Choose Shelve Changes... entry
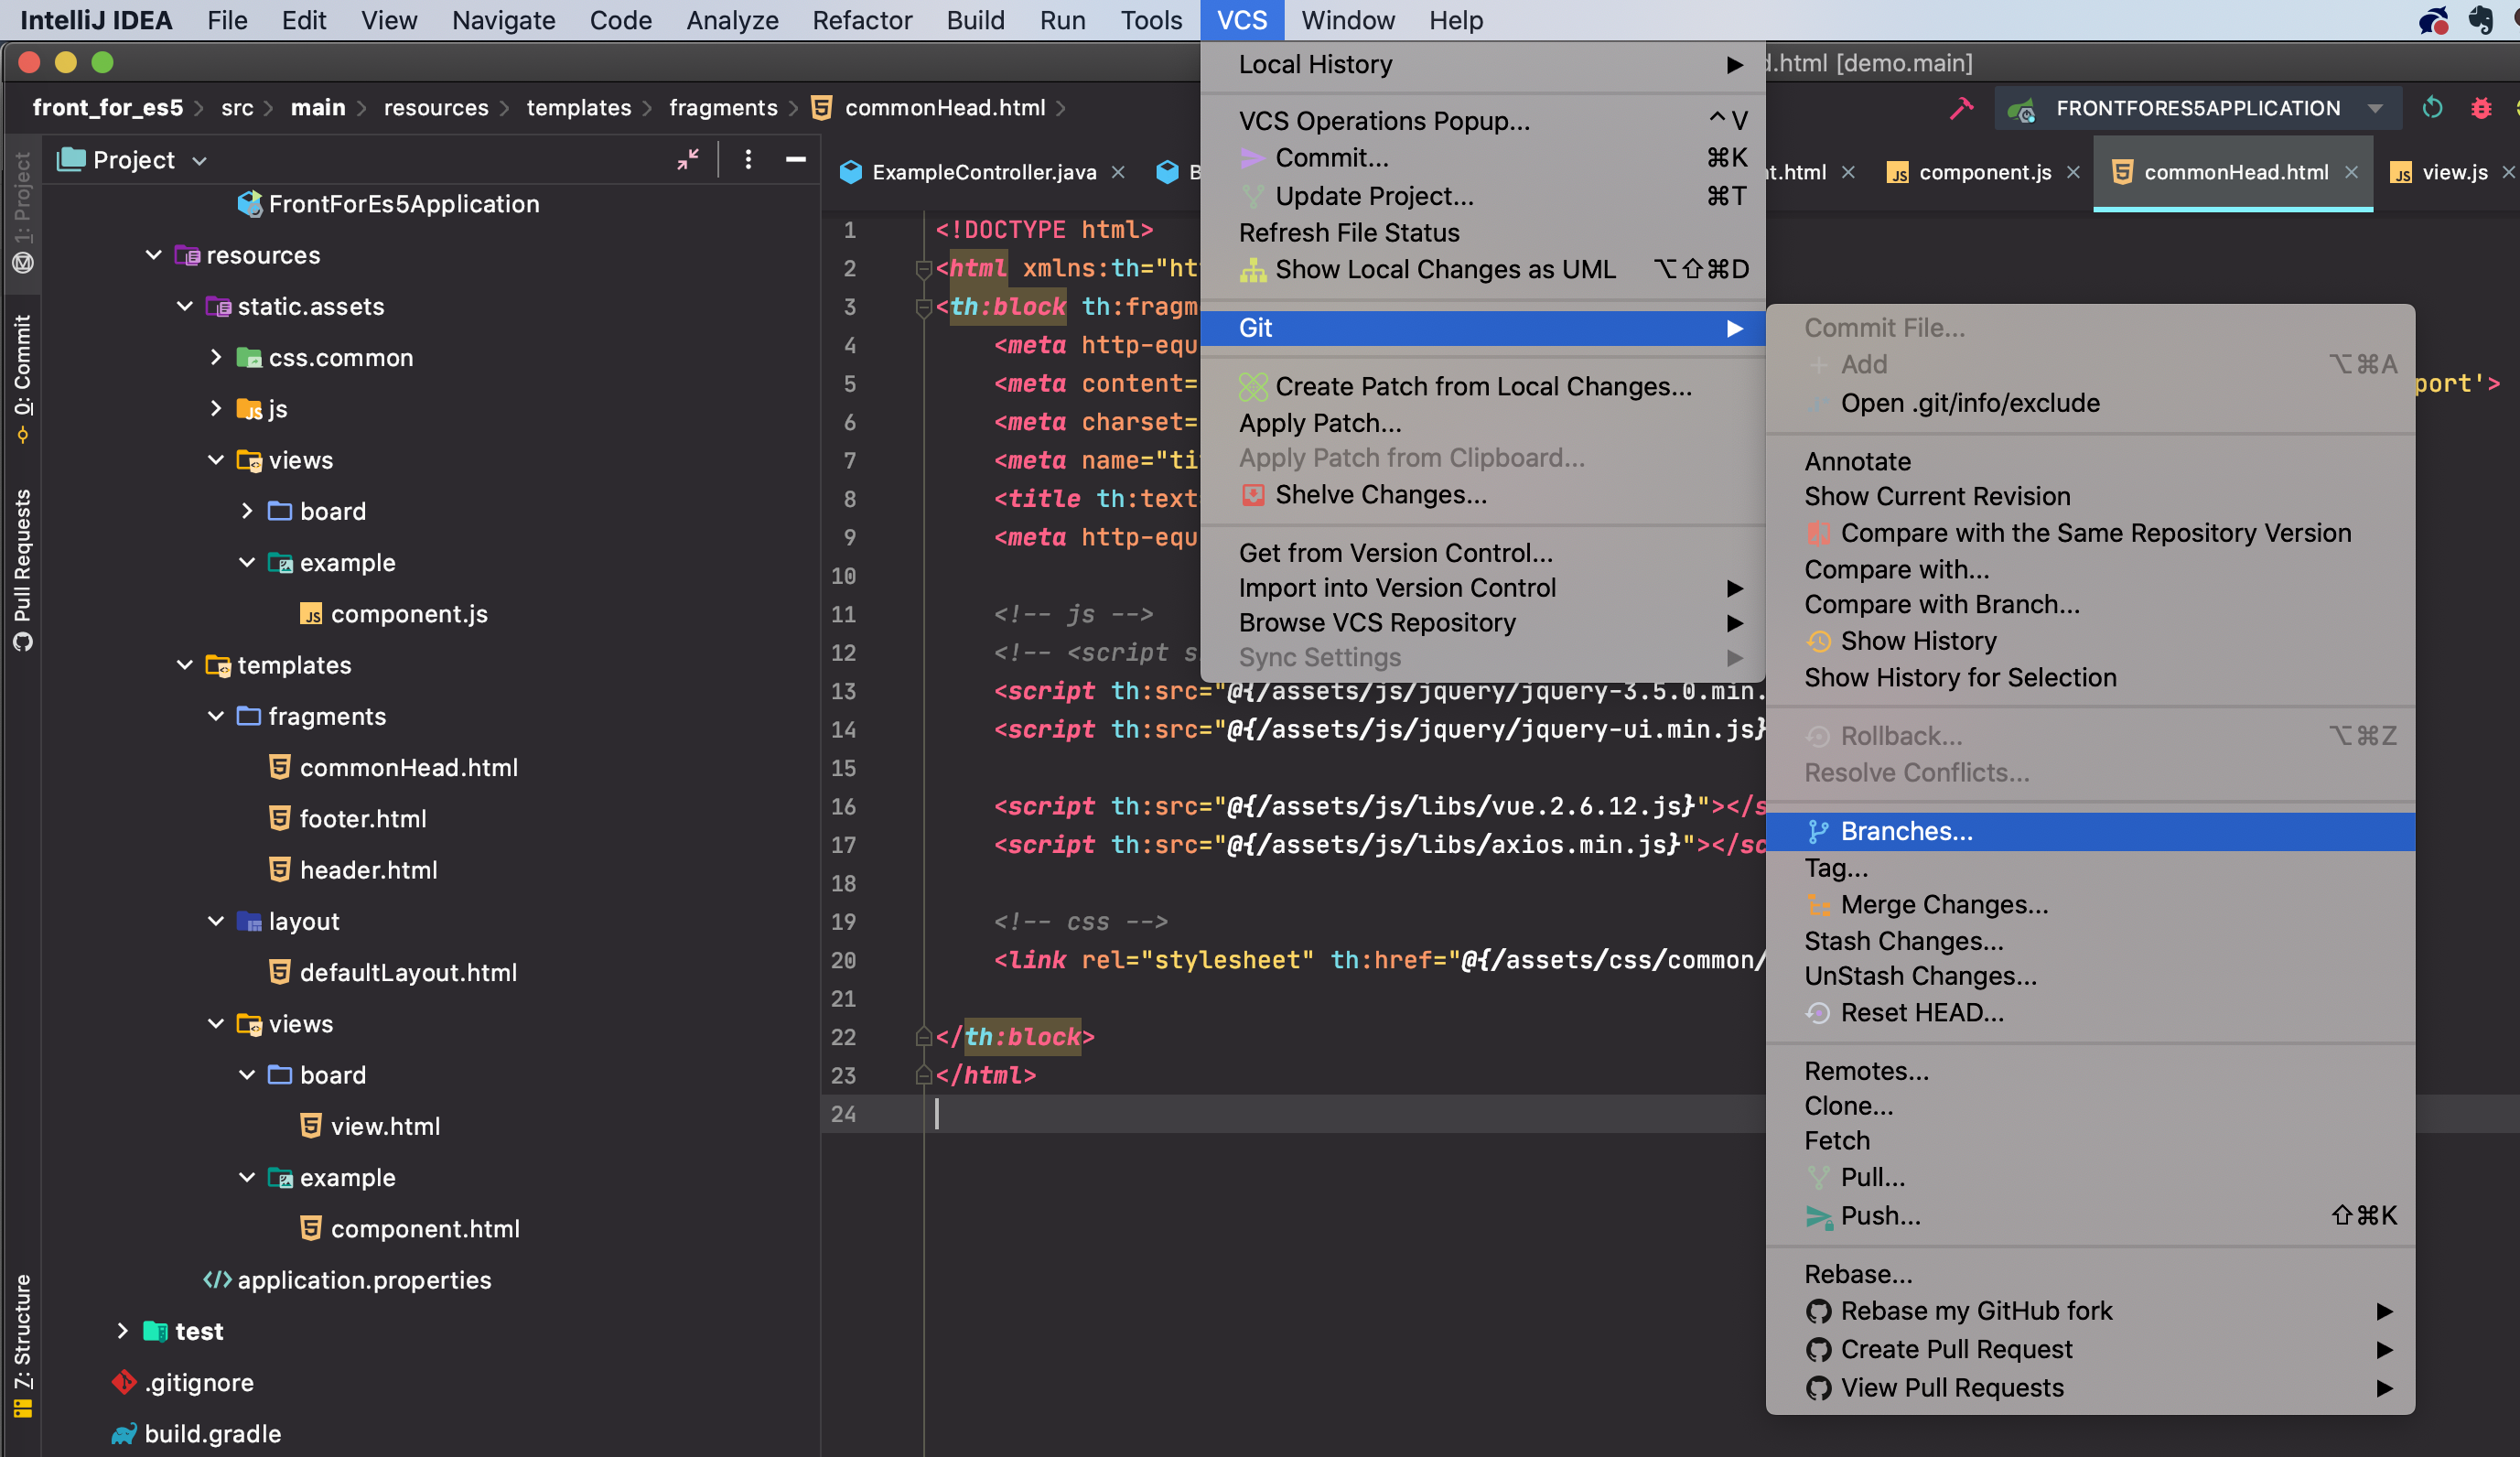The height and width of the screenshot is (1457, 2520). (x=1482, y=494)
